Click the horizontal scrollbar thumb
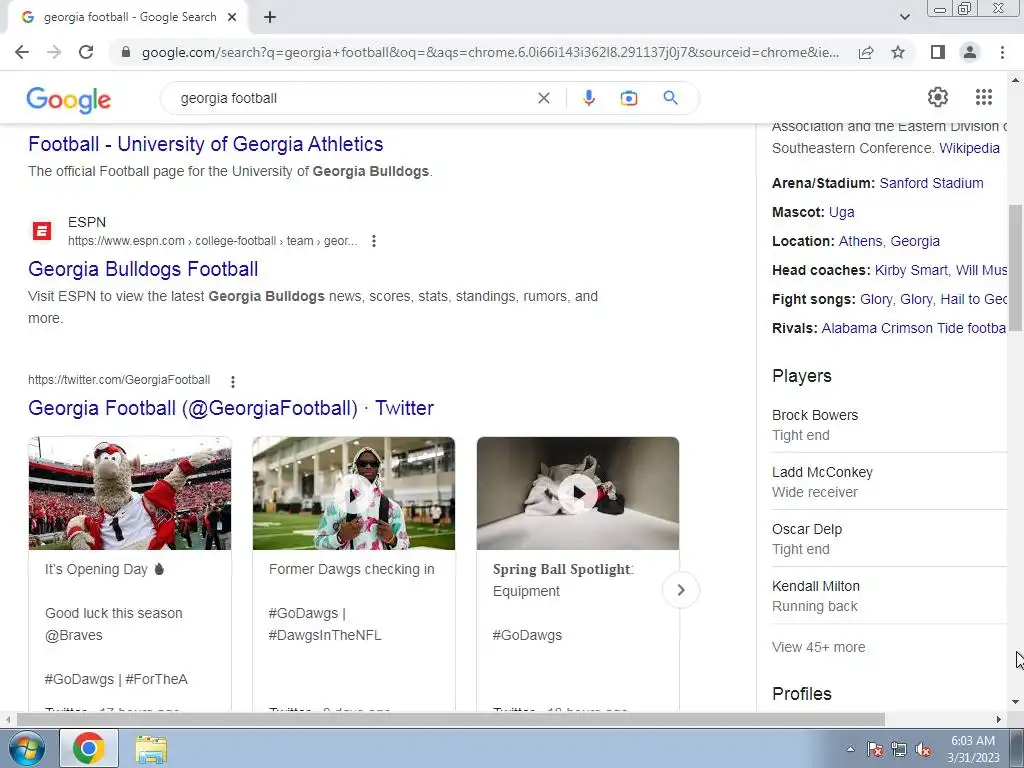 [451, 719]
